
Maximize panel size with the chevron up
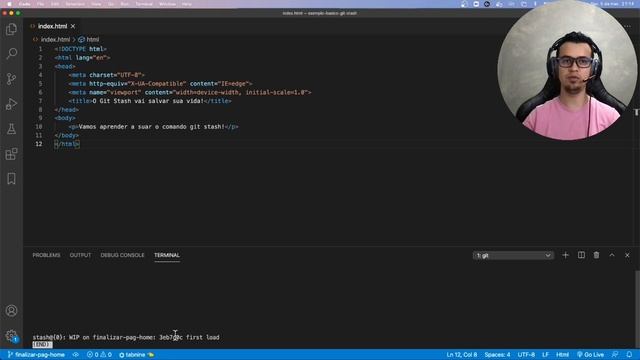coord(612,255)
